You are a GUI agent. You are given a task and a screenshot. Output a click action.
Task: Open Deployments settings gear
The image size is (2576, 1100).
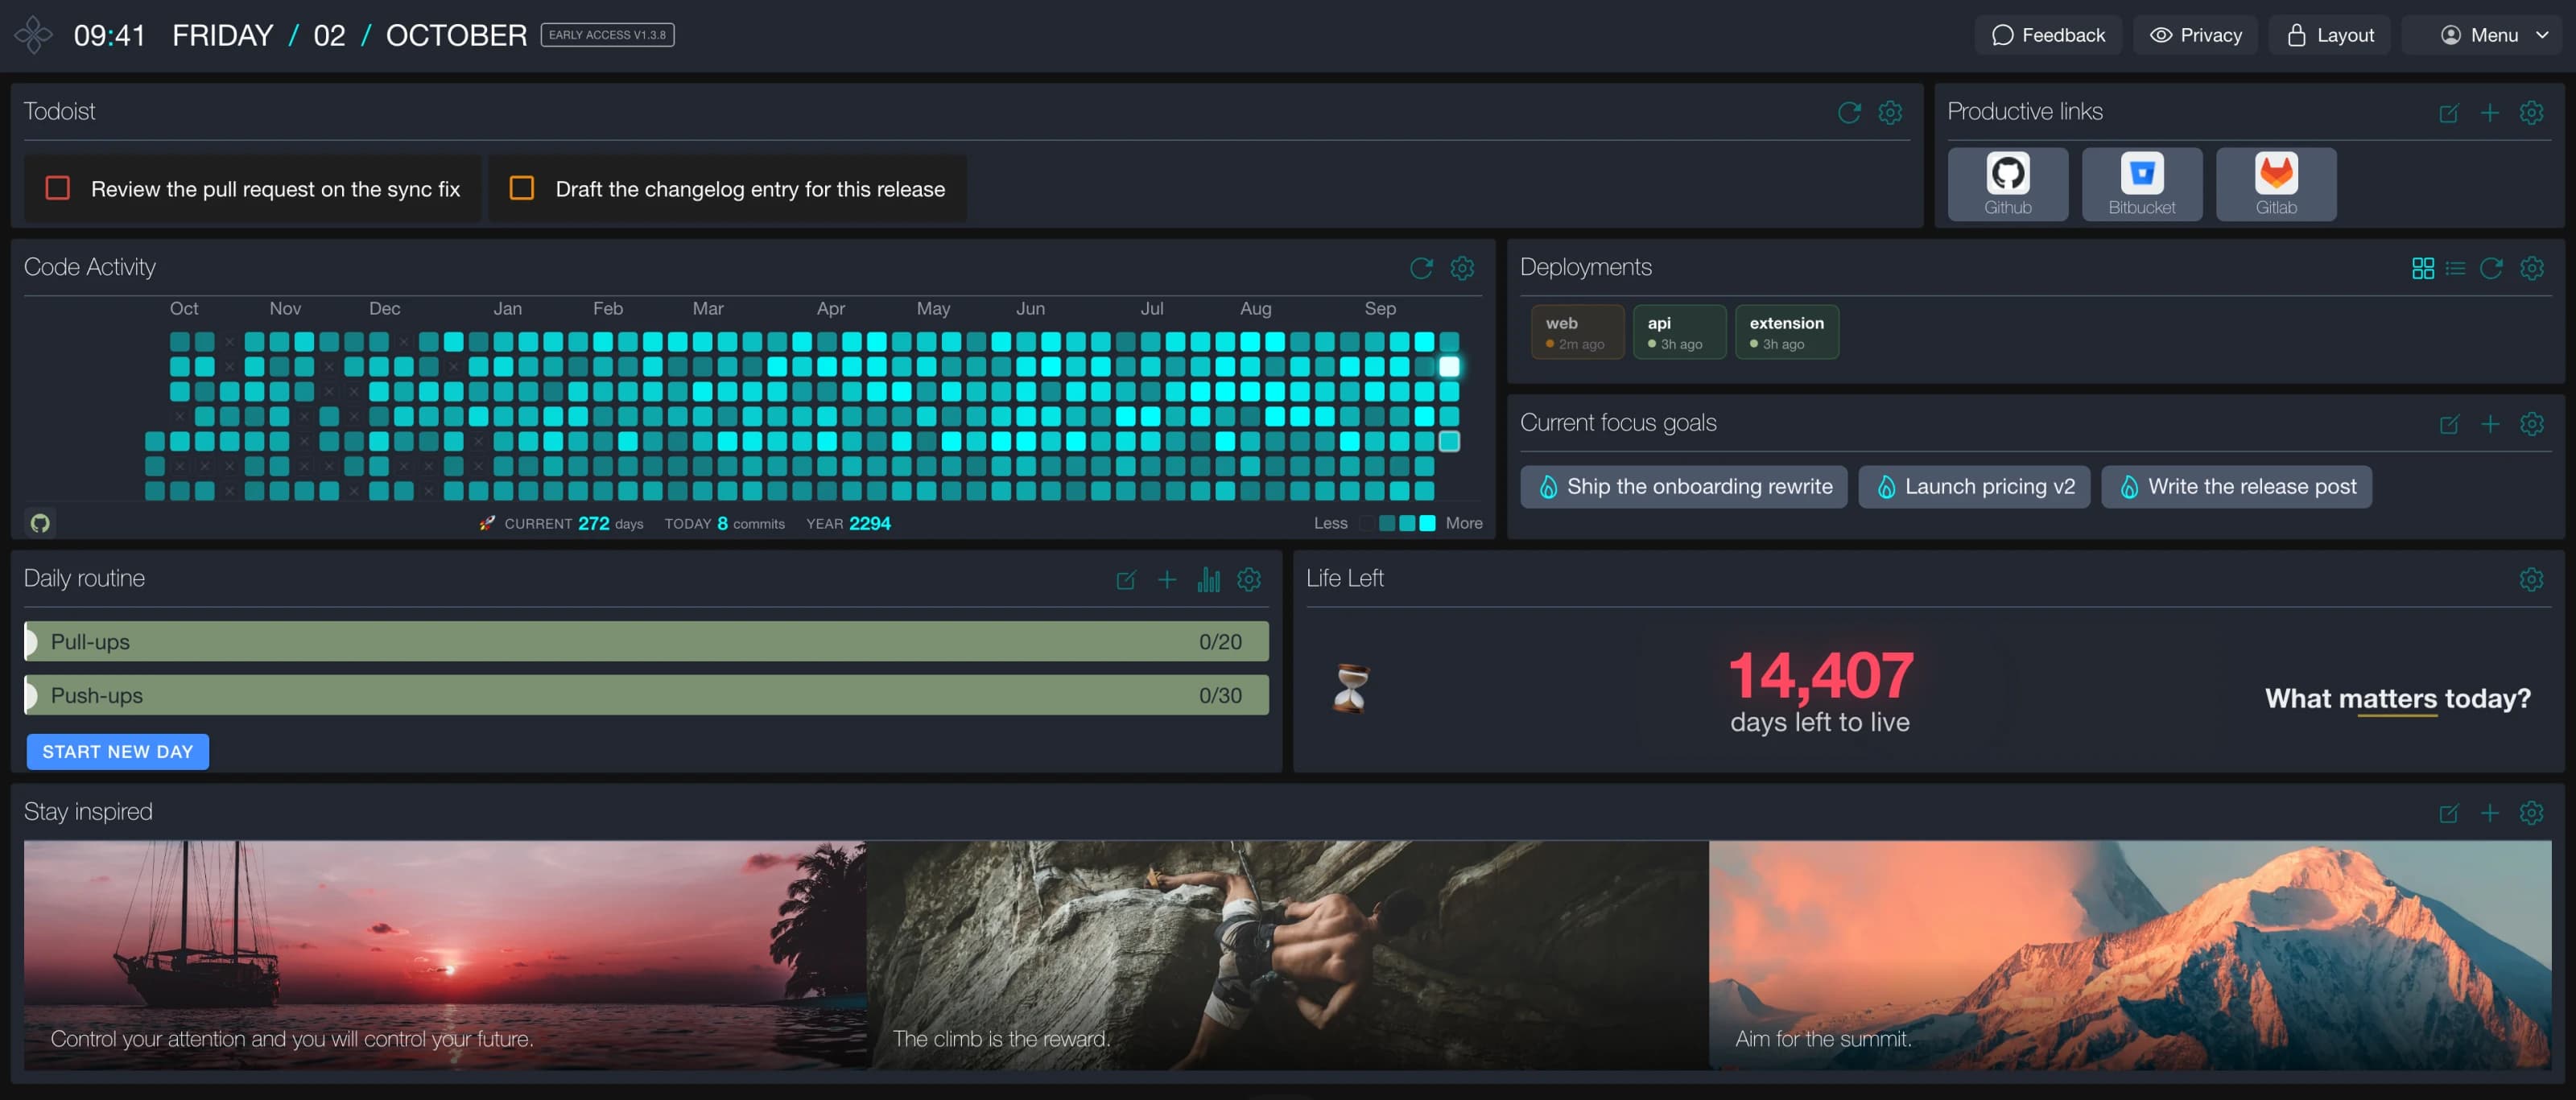pyautogui.click(x=2531, y=268)
